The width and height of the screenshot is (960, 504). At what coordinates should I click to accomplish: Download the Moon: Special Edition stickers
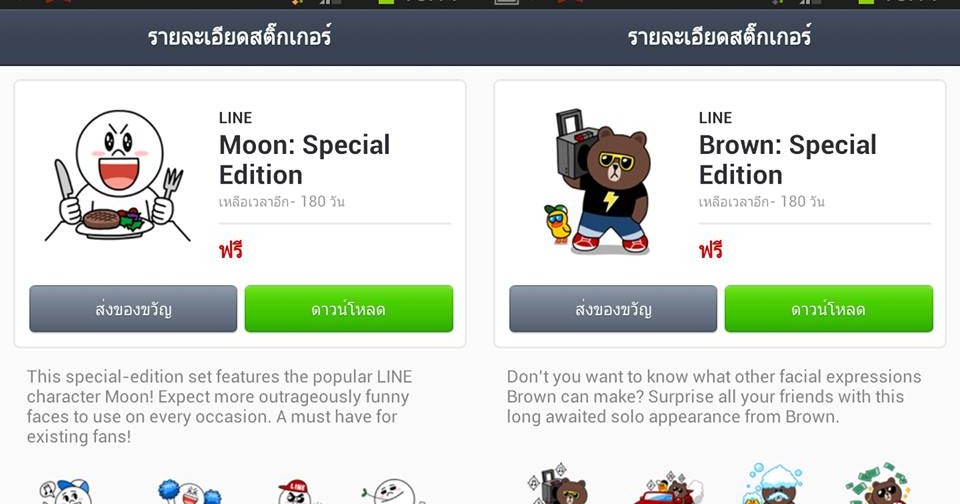[349, 309]
